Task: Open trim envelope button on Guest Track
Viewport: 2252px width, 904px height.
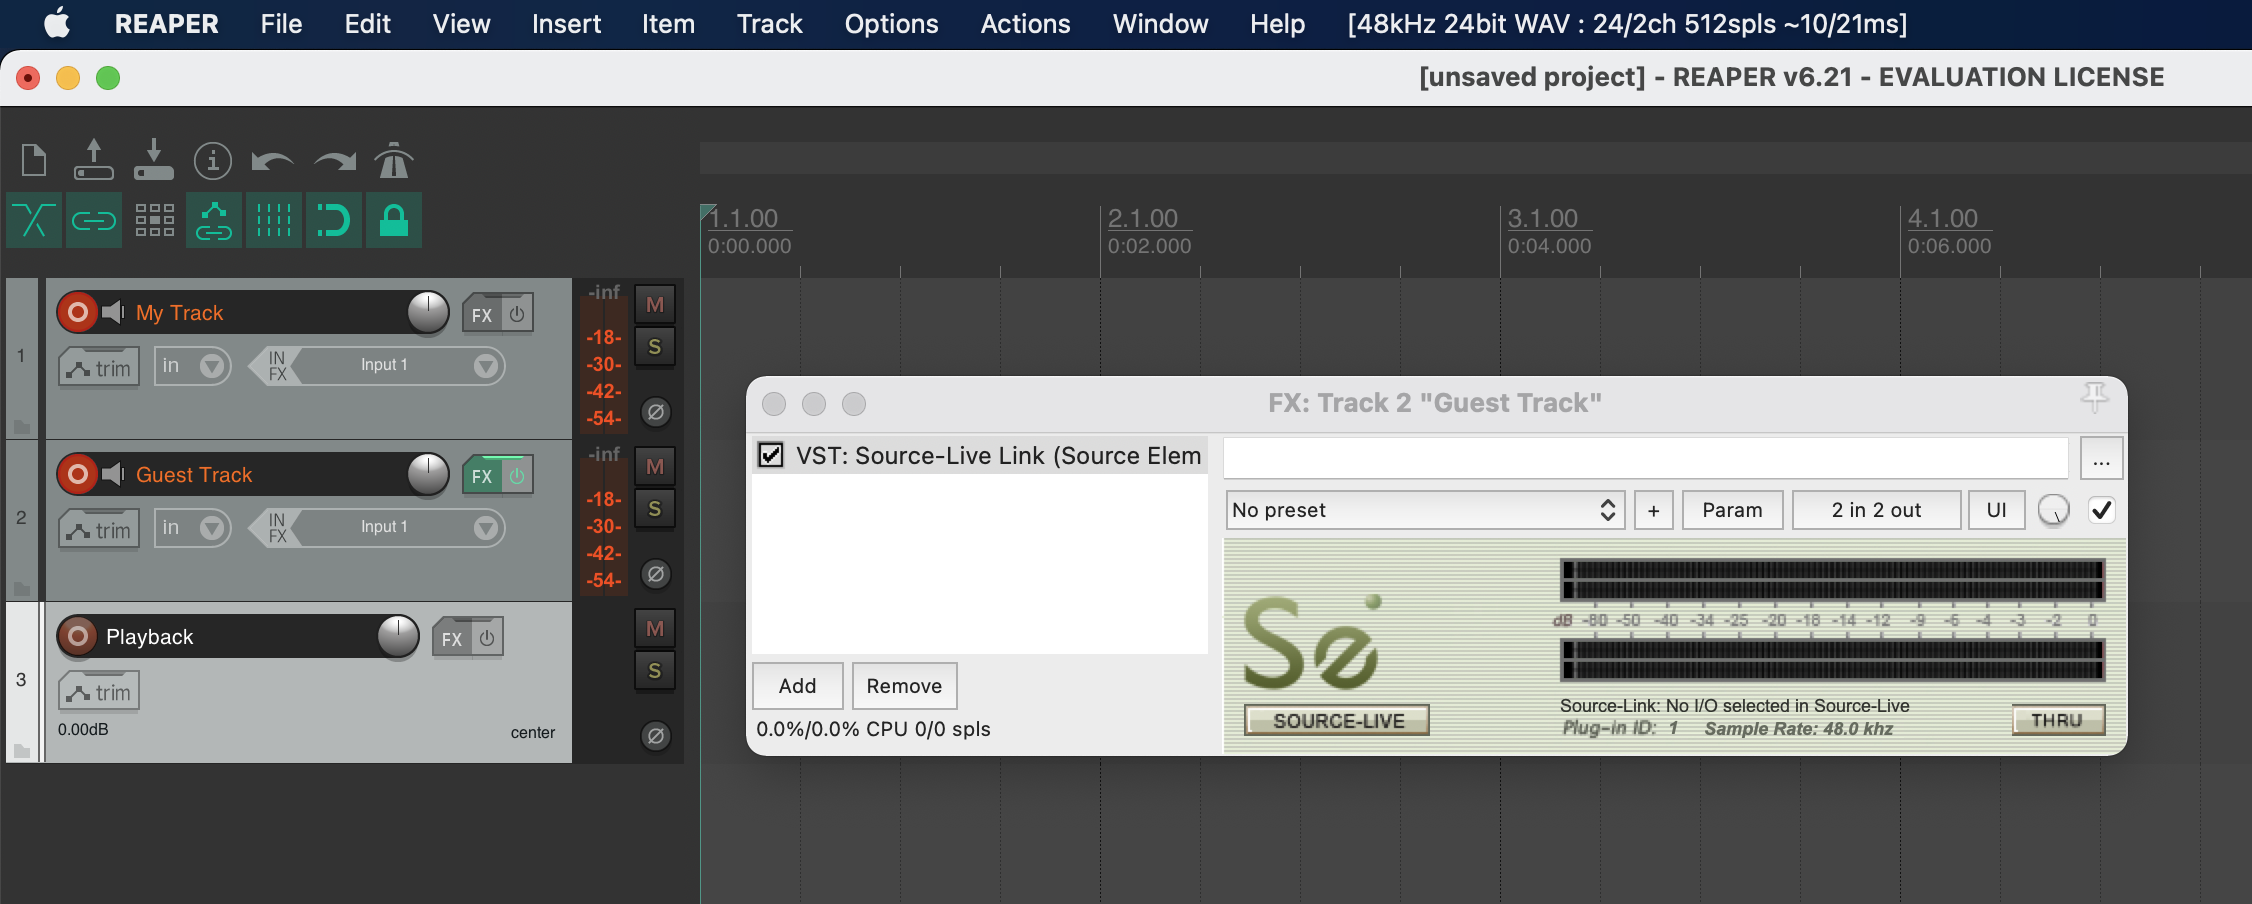Action: point(99,530)
